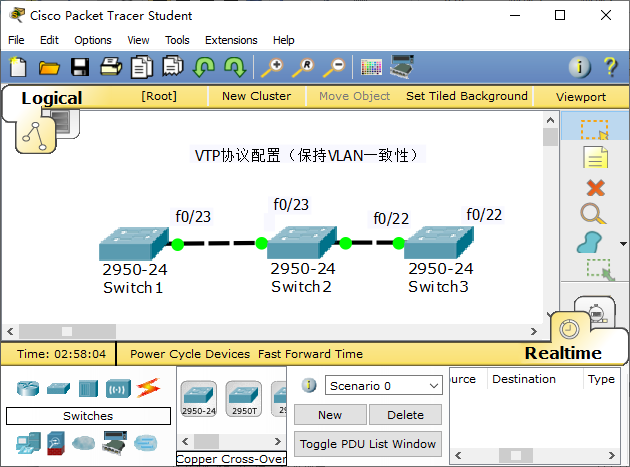The width and height of the screenshot is (630, 467).
Task: Choose the Security firewall device category
Action: pyautogui.click(x=55, y=443)
